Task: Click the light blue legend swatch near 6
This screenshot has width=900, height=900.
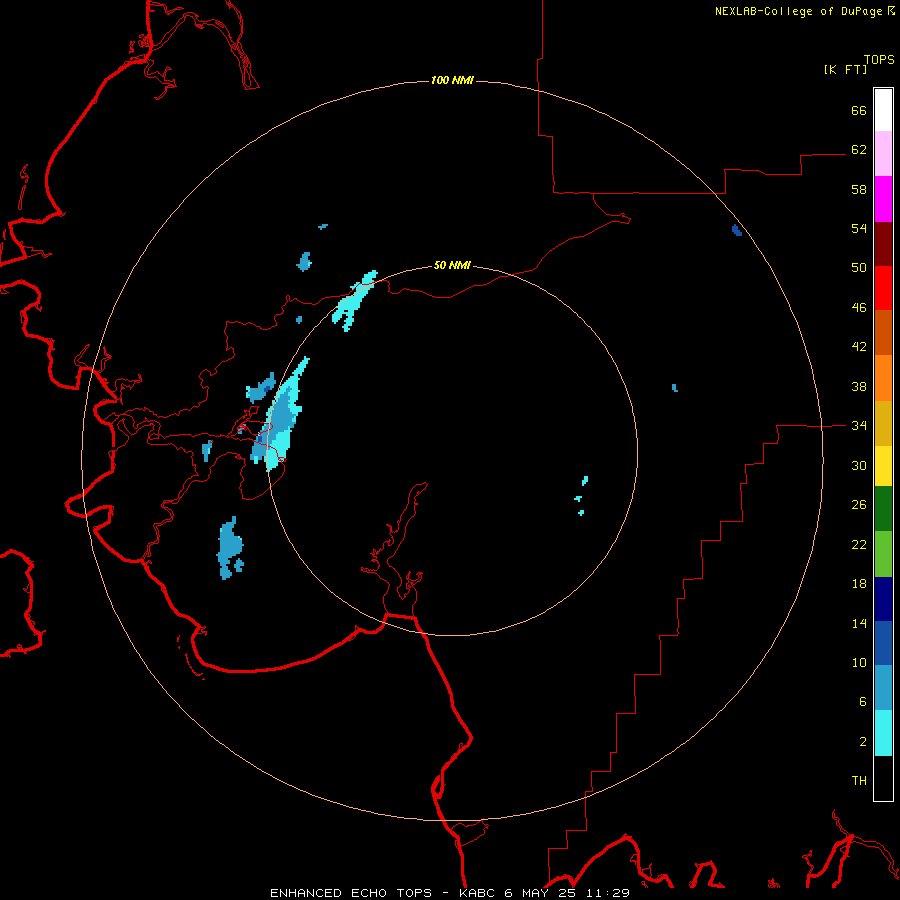Action: point(883,688)
